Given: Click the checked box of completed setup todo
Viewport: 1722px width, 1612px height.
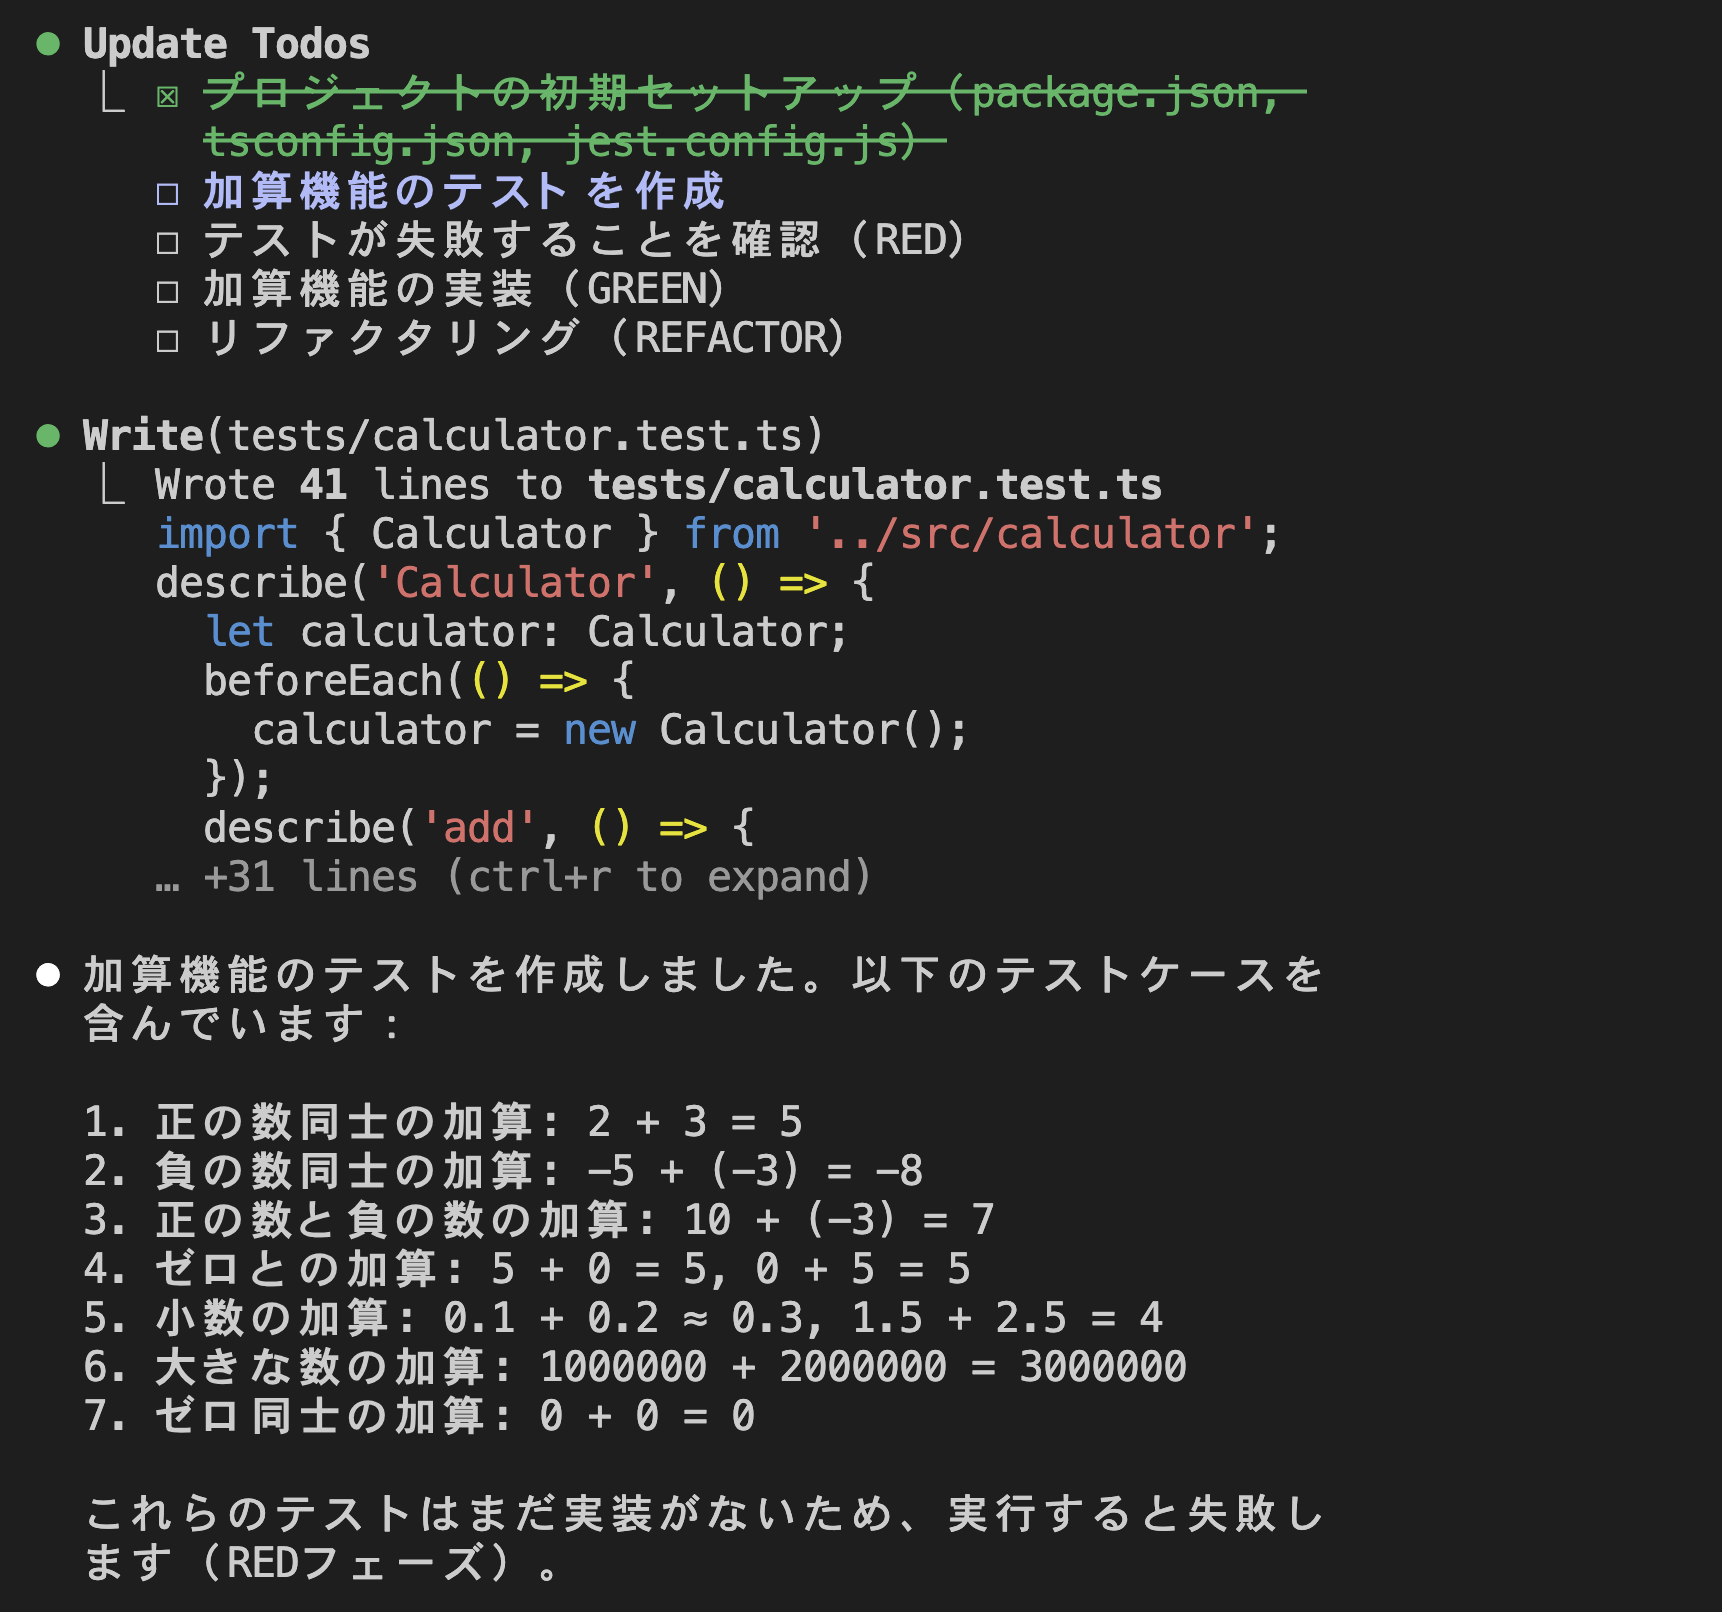Looking at the screenshot, I should [x=168, y=96].
